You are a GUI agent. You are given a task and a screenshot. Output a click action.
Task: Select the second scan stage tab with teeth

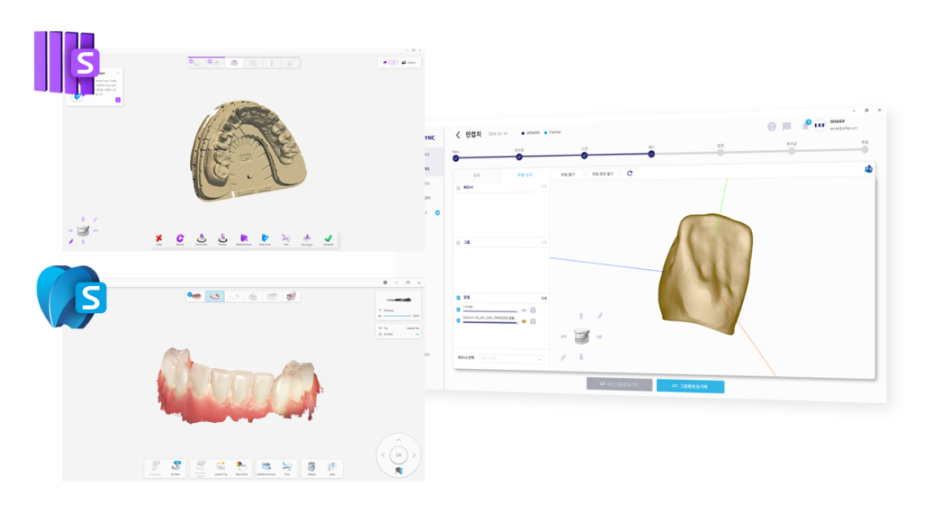tap(214, 296)
